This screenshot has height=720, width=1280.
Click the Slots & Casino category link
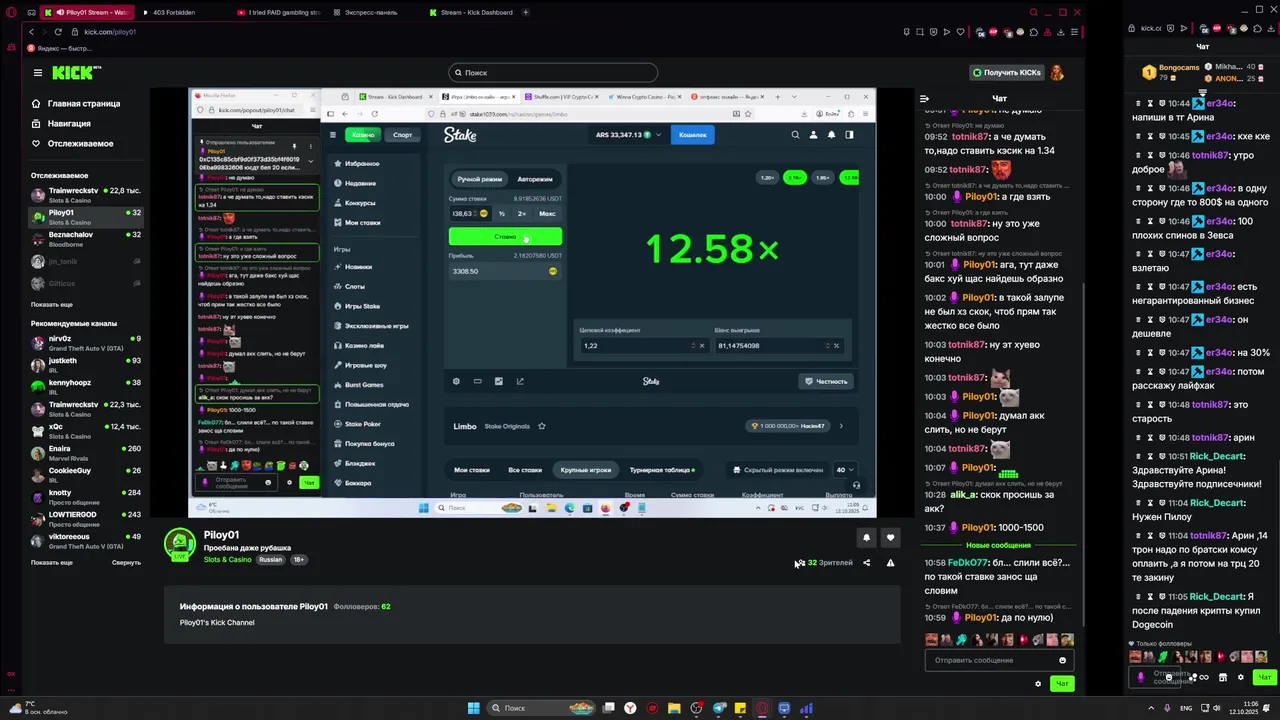tap(228, 560)
